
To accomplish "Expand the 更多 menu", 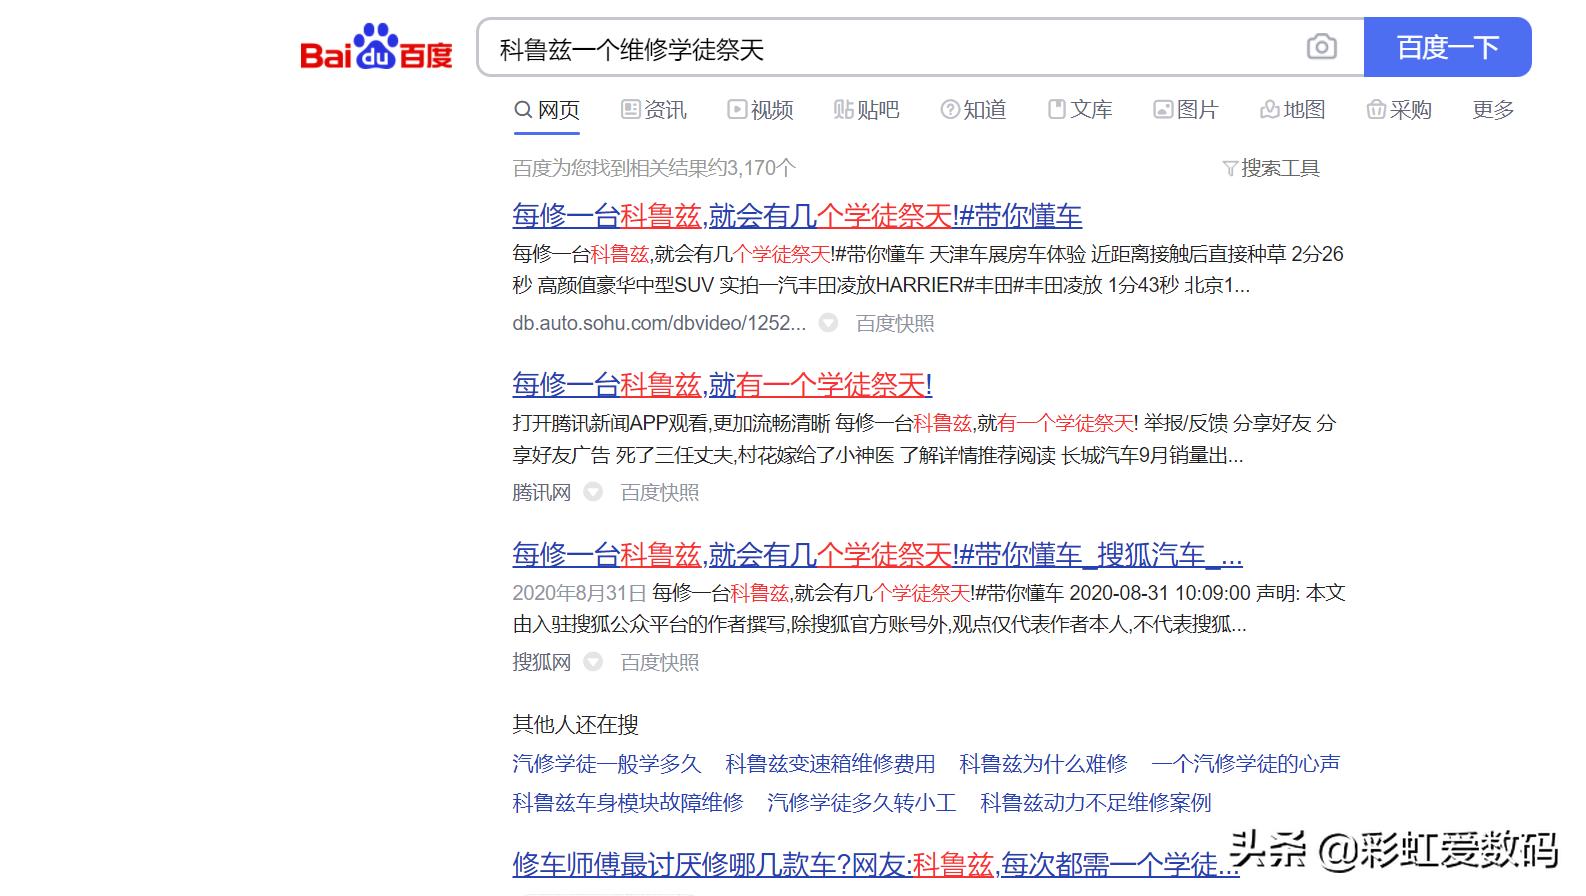I will pos(1493,110).
